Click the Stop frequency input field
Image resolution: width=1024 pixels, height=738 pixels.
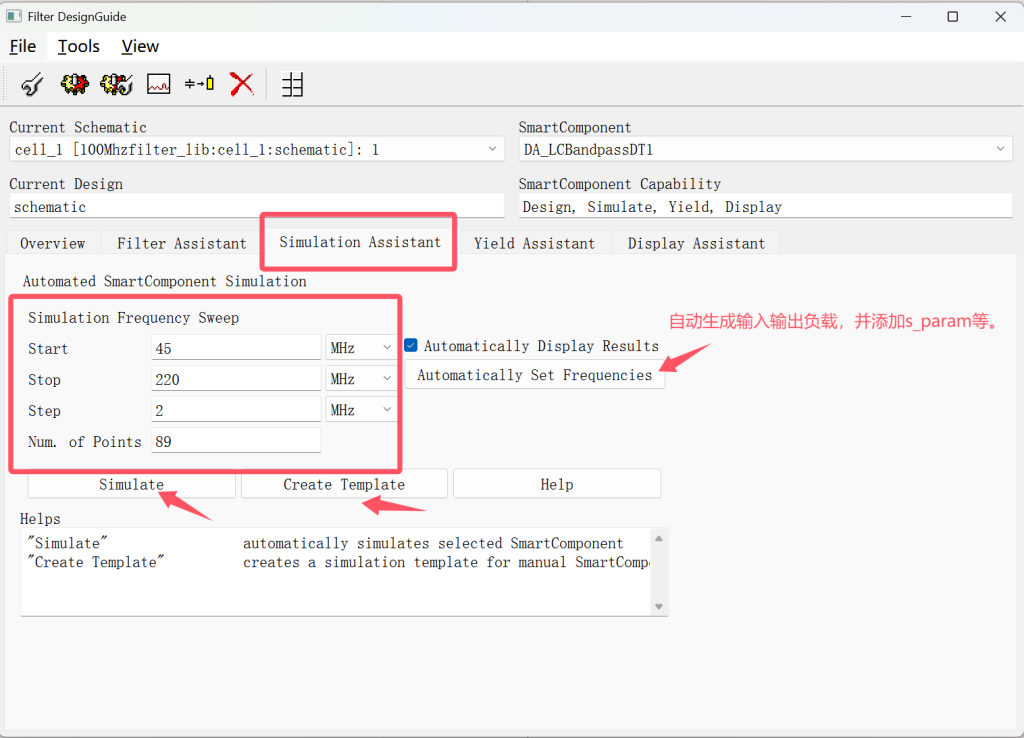pyautogui.click(x=236, y=379)
